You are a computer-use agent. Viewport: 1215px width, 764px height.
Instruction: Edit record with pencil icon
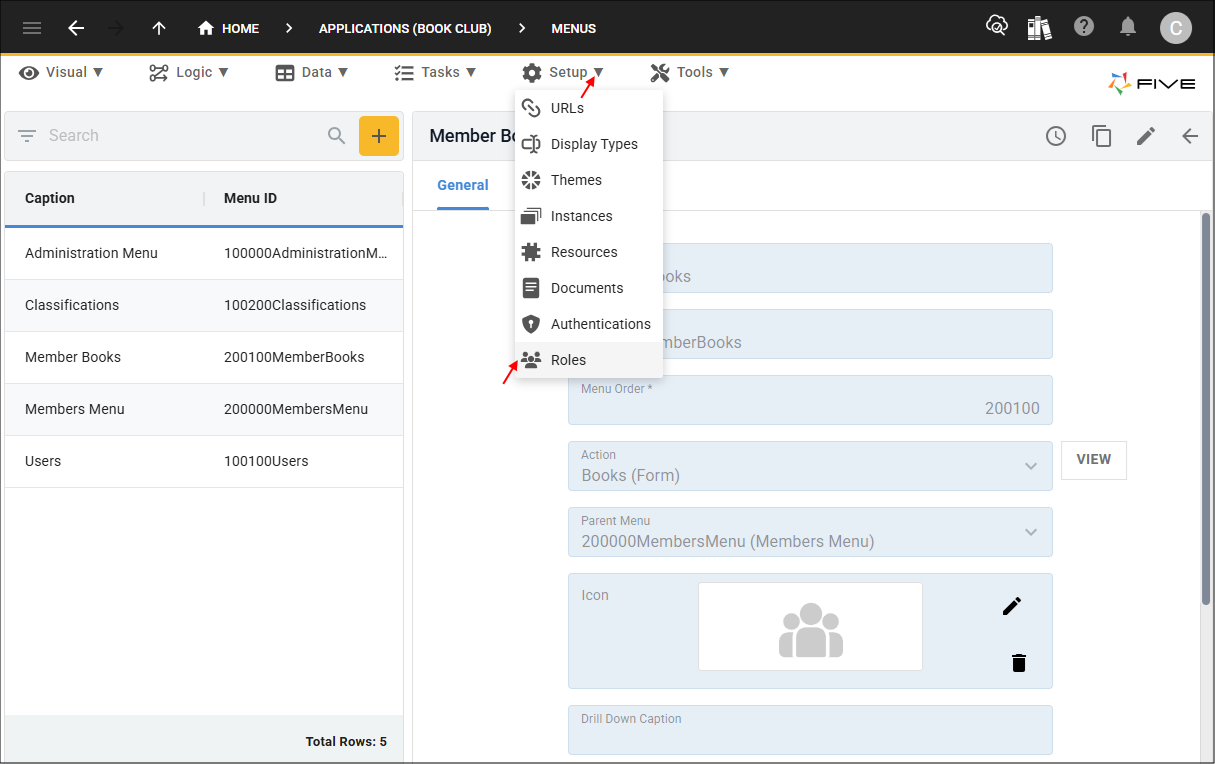1146,136
